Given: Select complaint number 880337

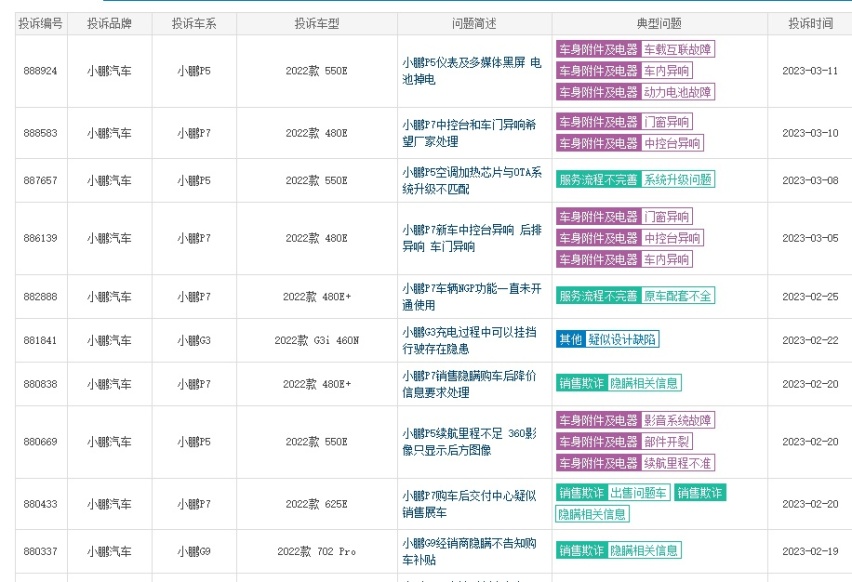Looking at the screenshot, I should coord(40,551).
